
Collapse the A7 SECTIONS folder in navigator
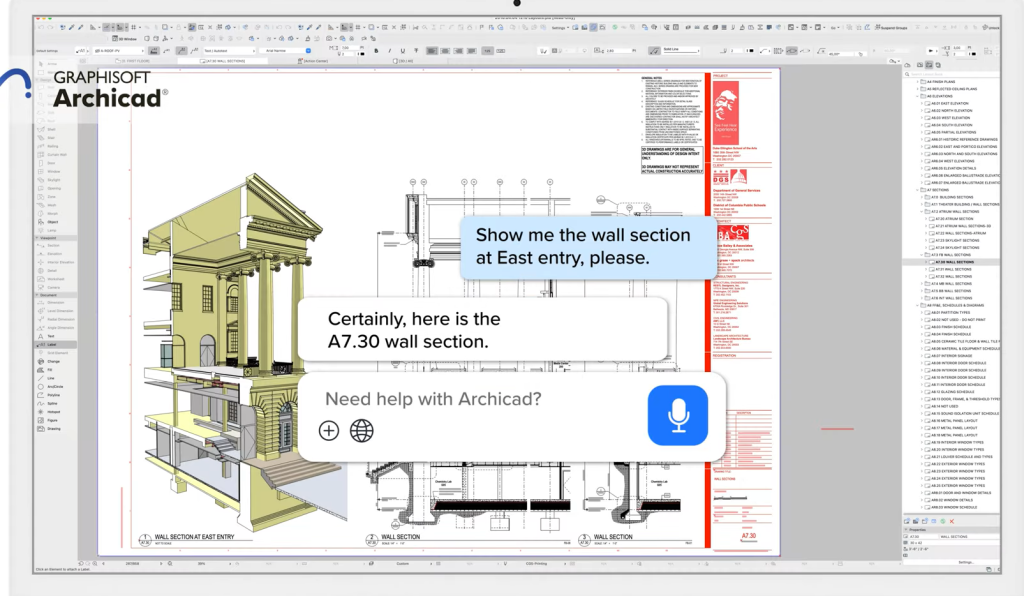918,190
